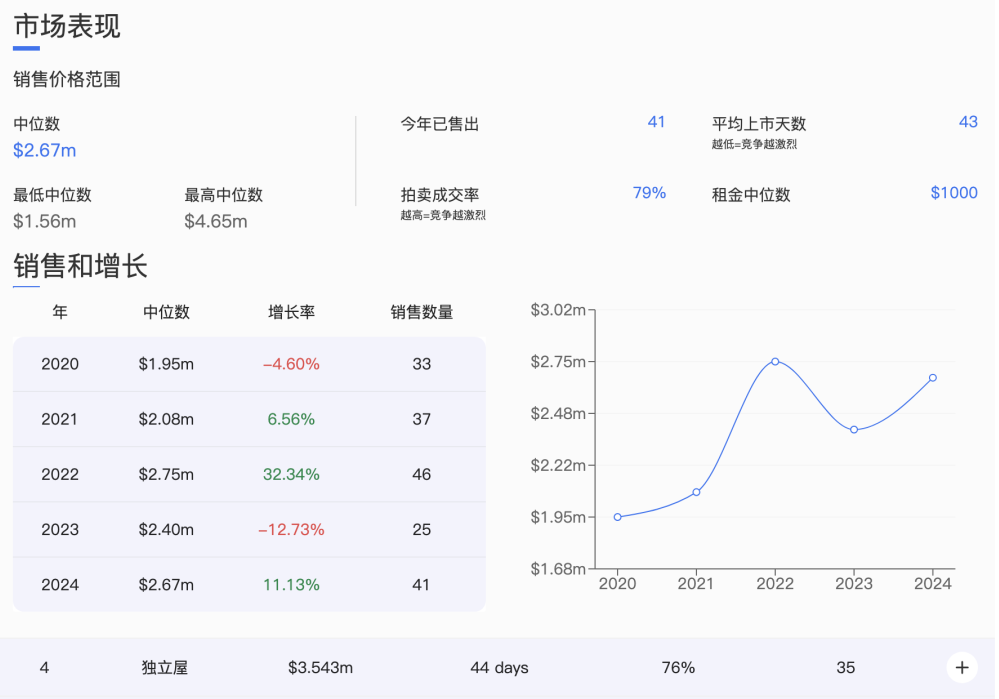999x699 pixels.
Task: Select the 2020 data point on chart
Action: pyautogui.click(x=618, y=517)
